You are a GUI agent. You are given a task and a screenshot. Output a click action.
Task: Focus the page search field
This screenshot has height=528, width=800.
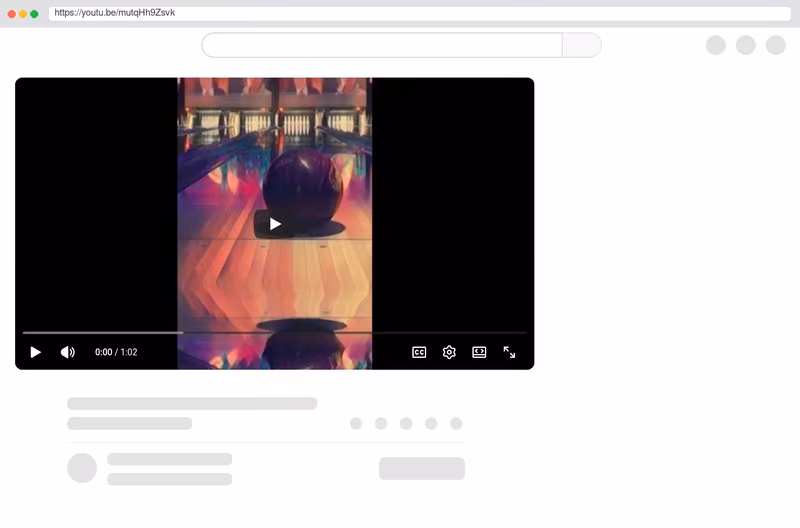coord(382,45)
